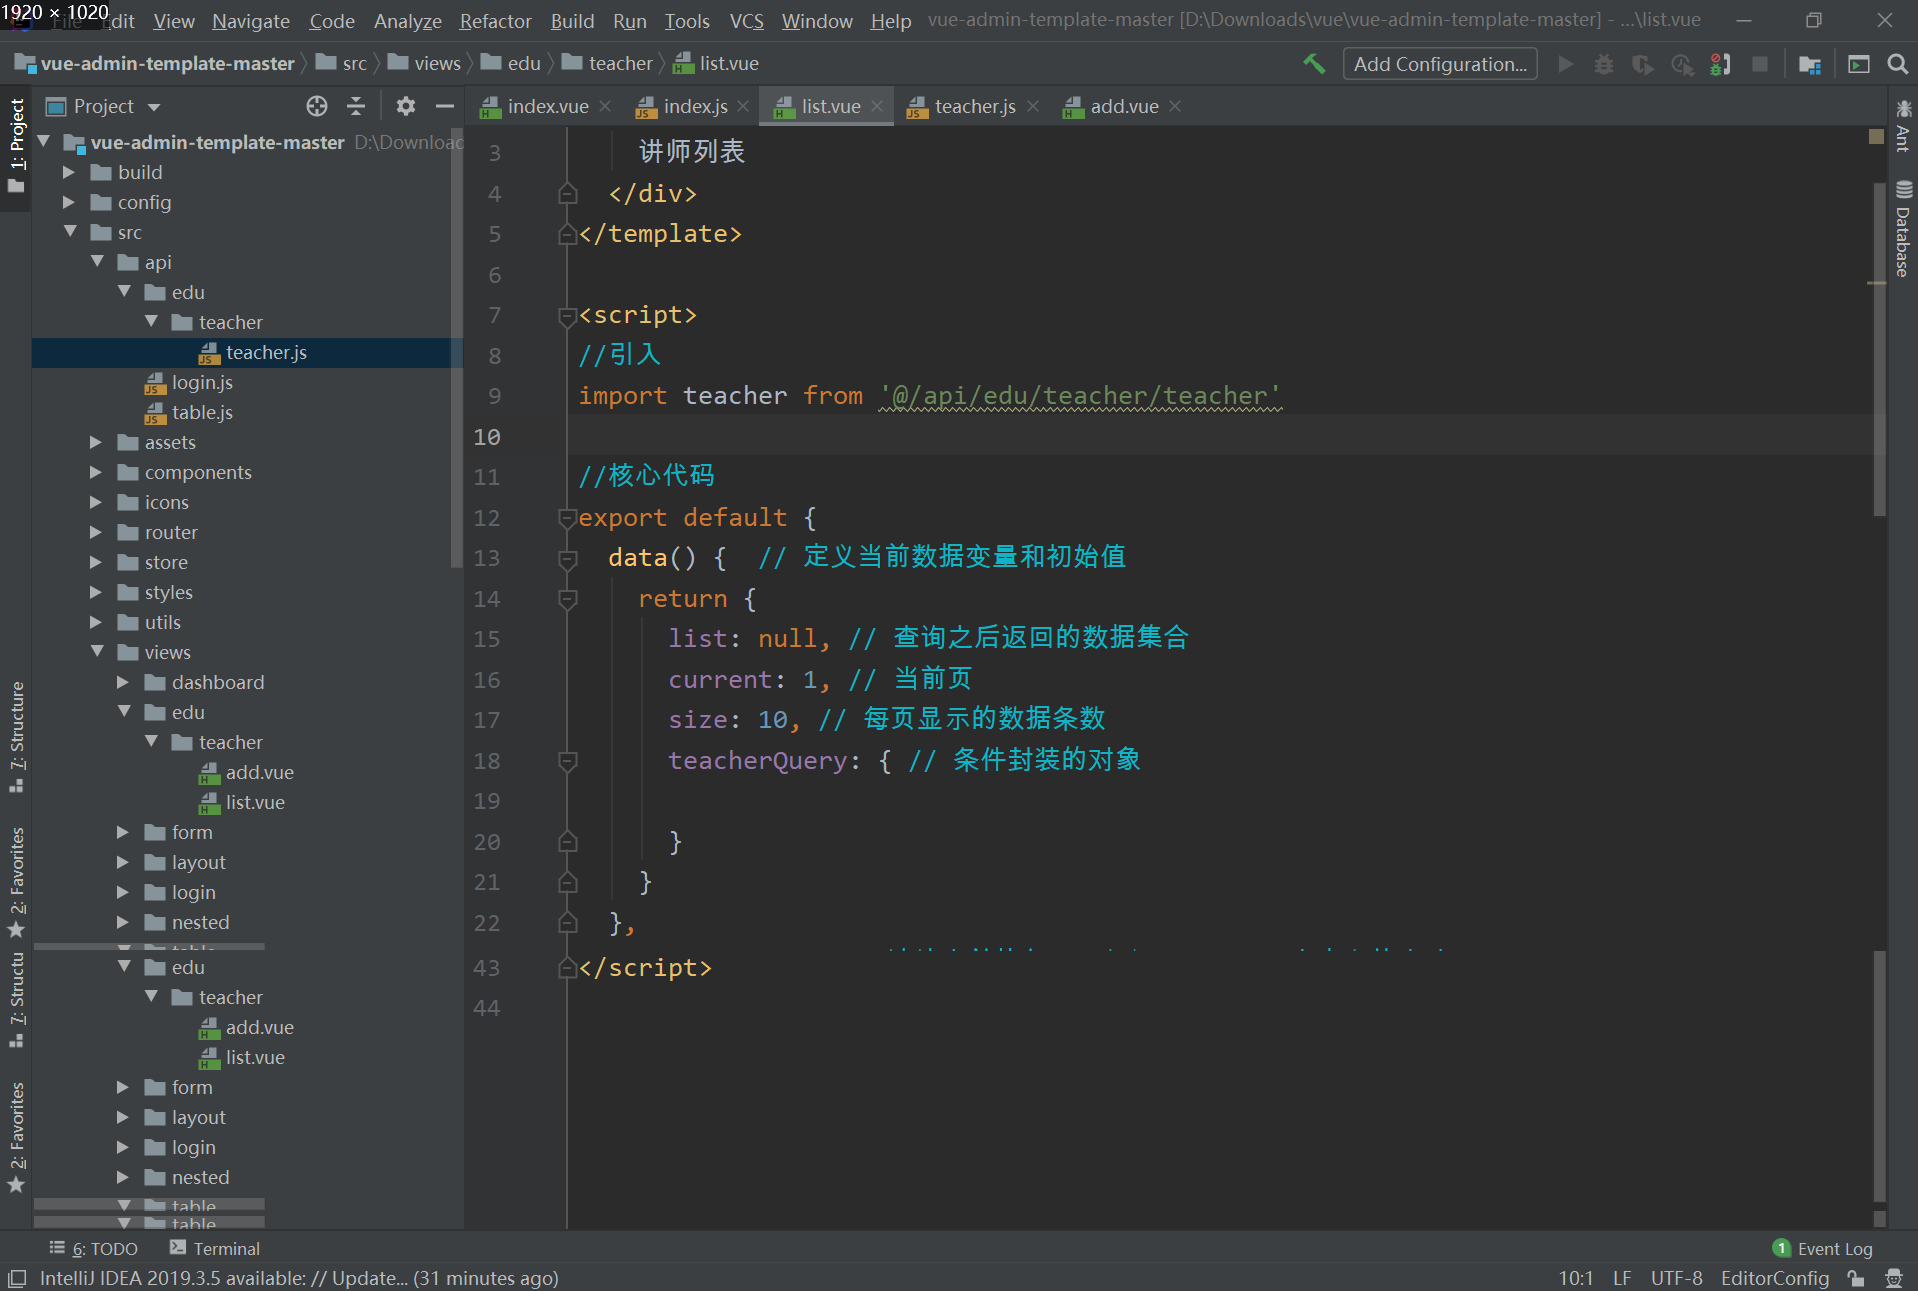The image size is (1918, 1291).
Task: Close the teacher.js tab
Action: (1033, 106)
